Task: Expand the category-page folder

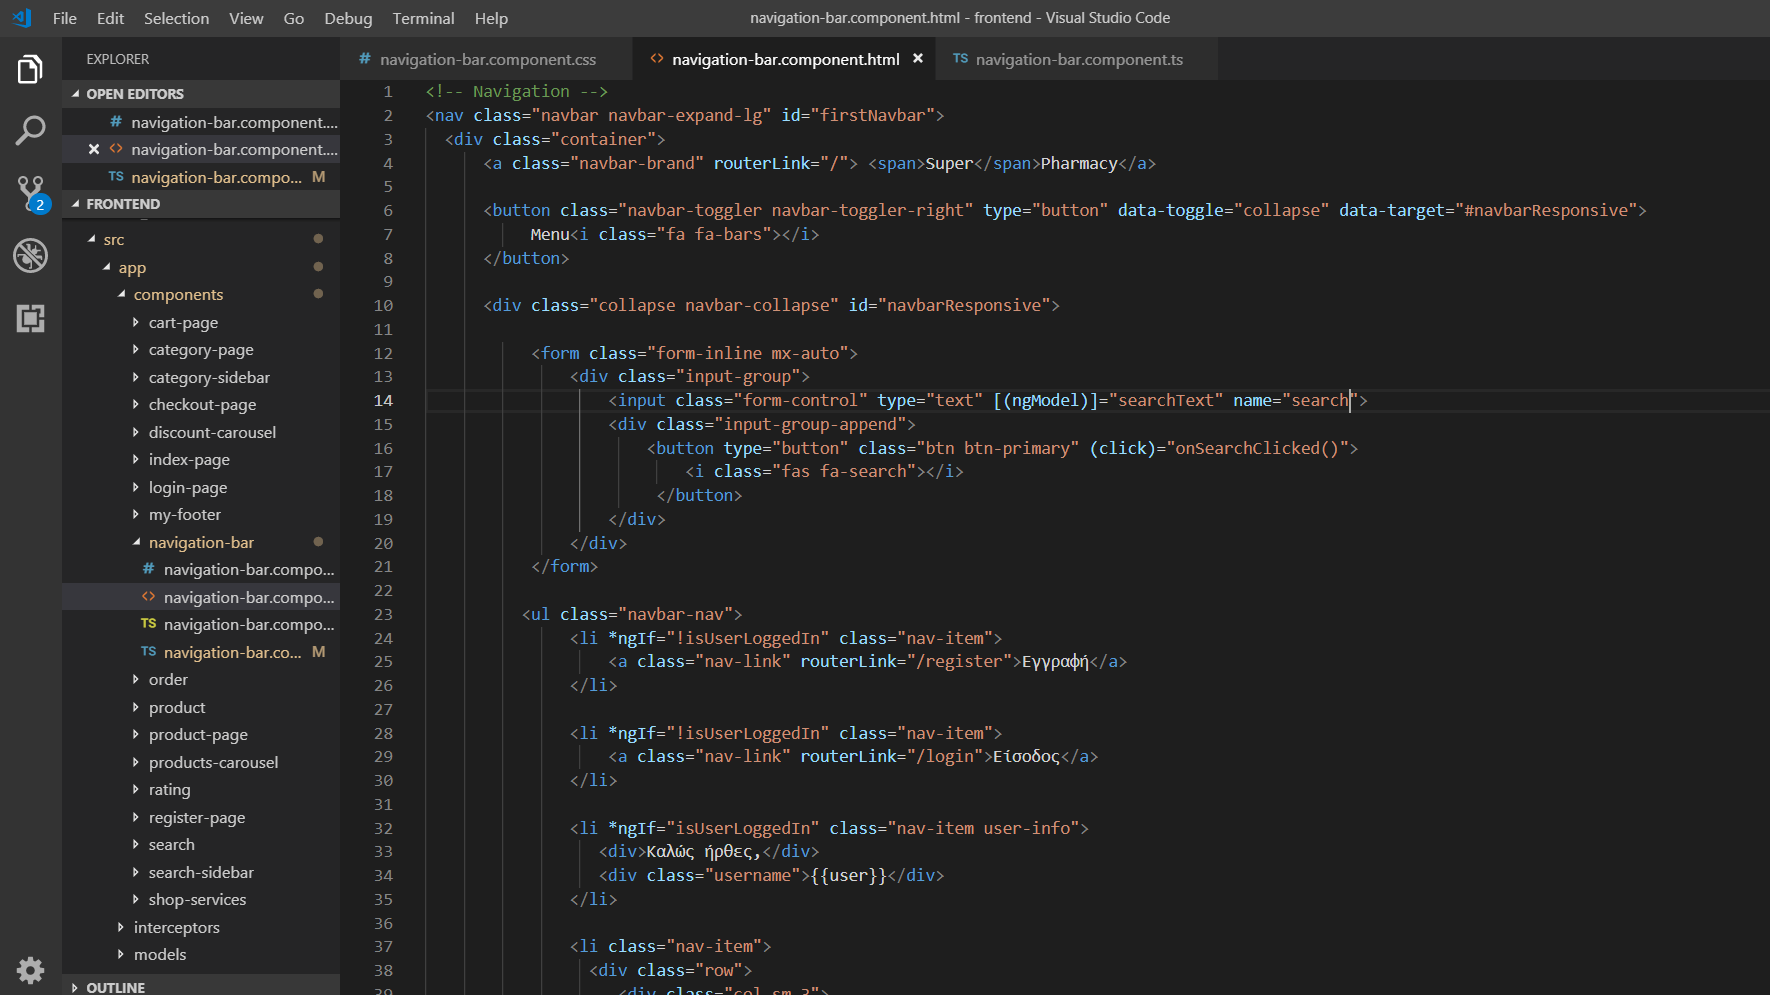Action: pyautogui.click(x=201, y=350)
